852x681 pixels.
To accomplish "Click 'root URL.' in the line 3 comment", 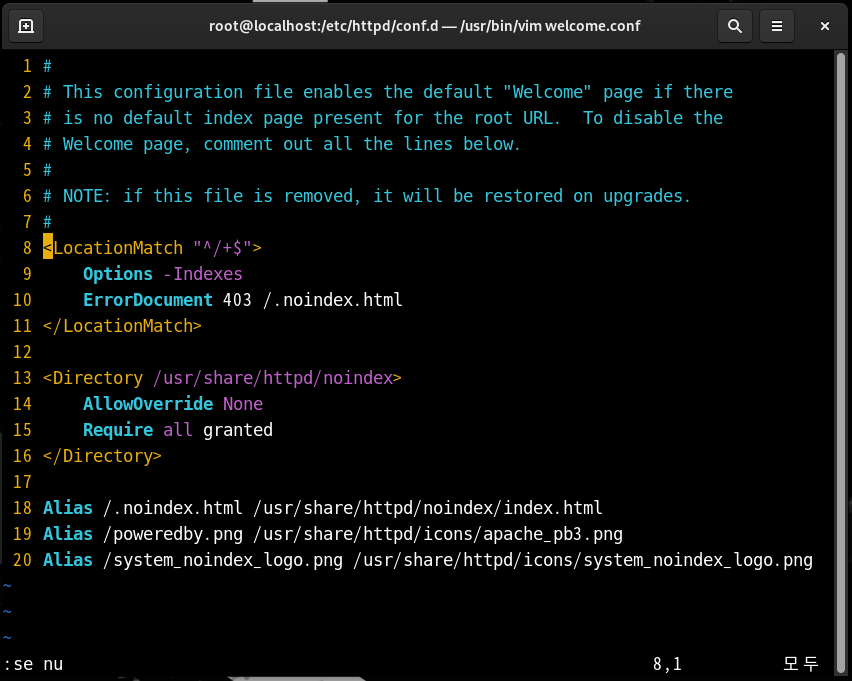I will pyautogui.click(x=517, y=118).
